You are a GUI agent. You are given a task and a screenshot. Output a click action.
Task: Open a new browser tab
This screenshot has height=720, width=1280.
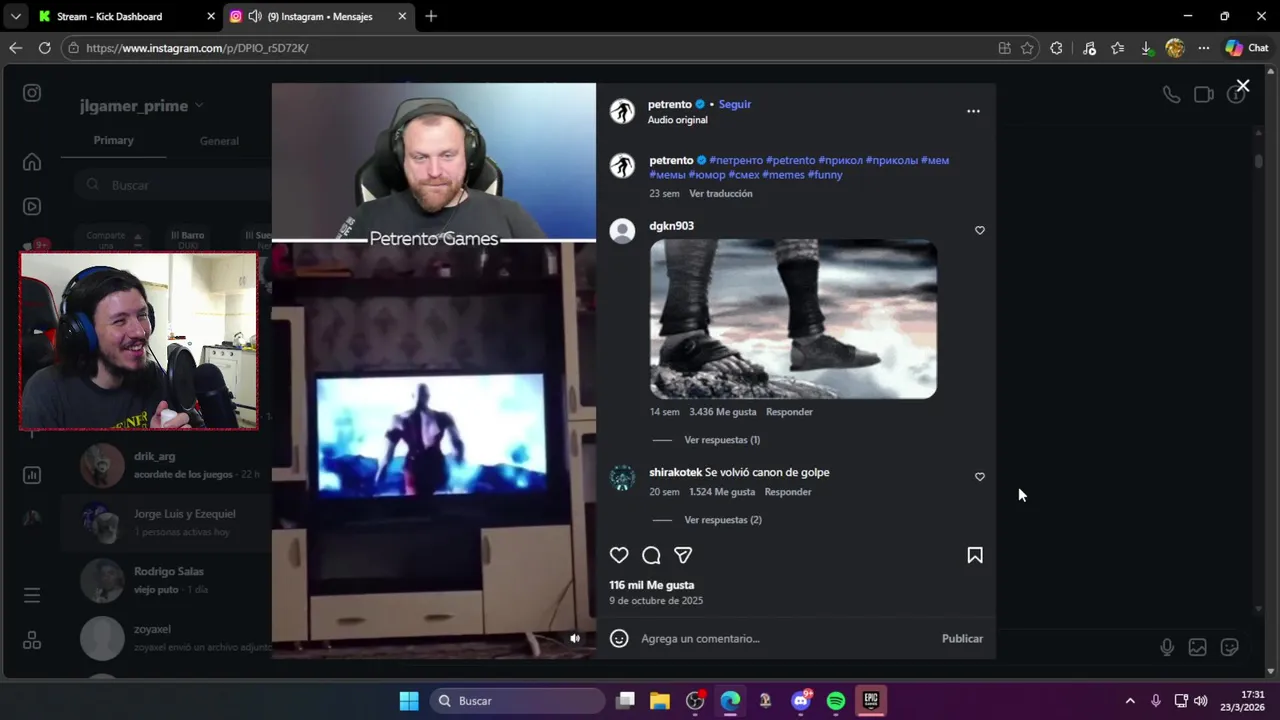(x=431, y=16)
